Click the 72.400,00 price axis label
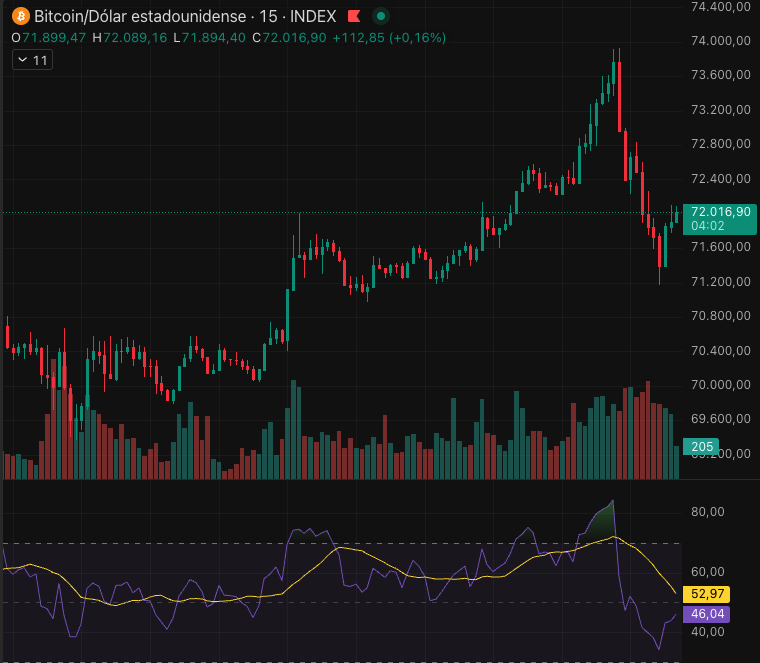The width and height of the screenshot is (760, 663). pos(720,179)
